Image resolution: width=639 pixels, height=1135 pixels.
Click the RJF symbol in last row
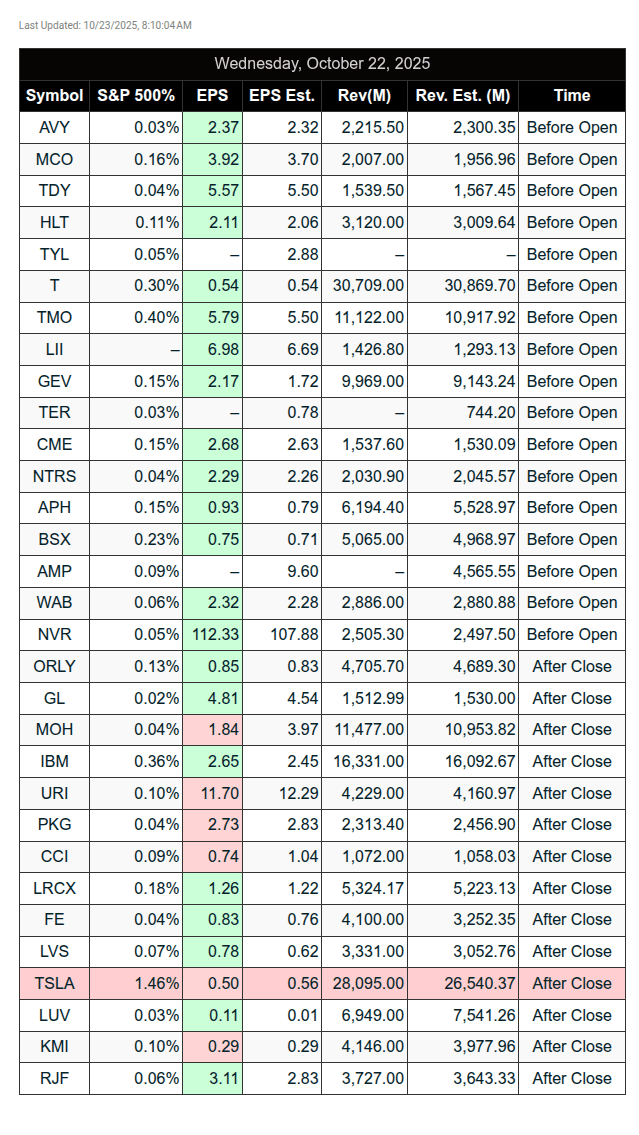pos(55,1078)
